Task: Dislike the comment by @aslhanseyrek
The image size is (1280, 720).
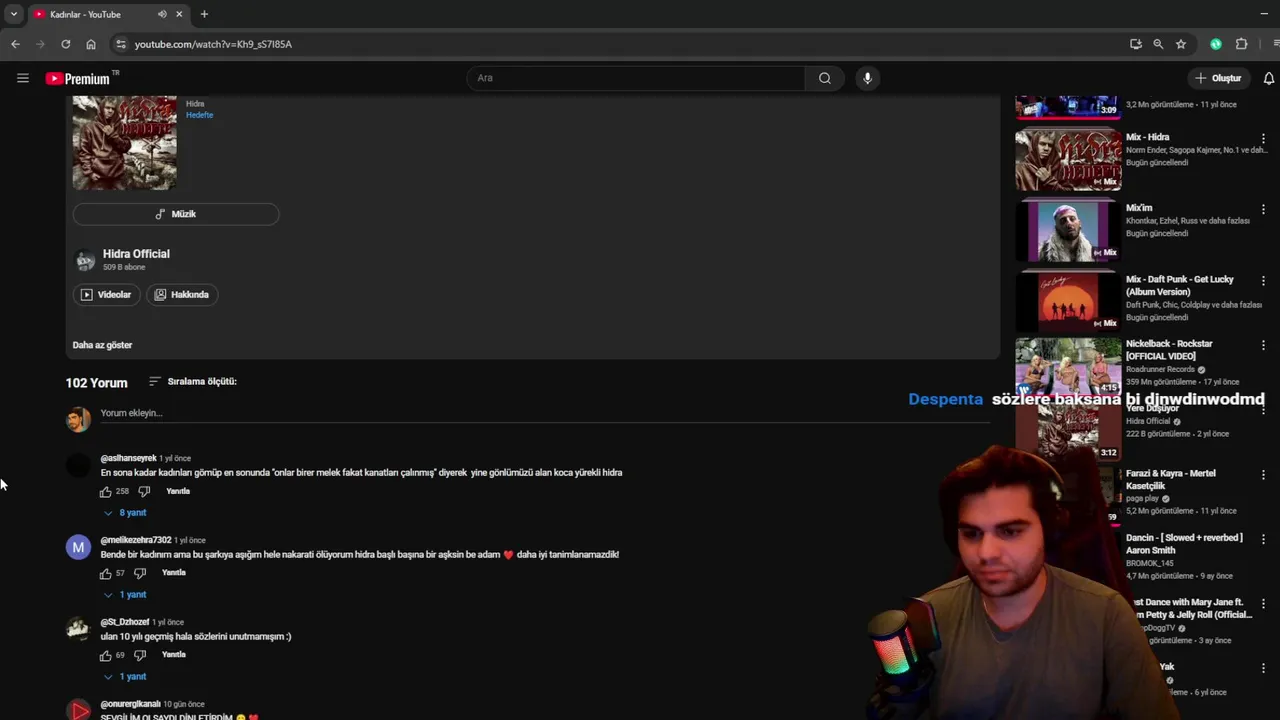Action: click(x=144, y=492)
